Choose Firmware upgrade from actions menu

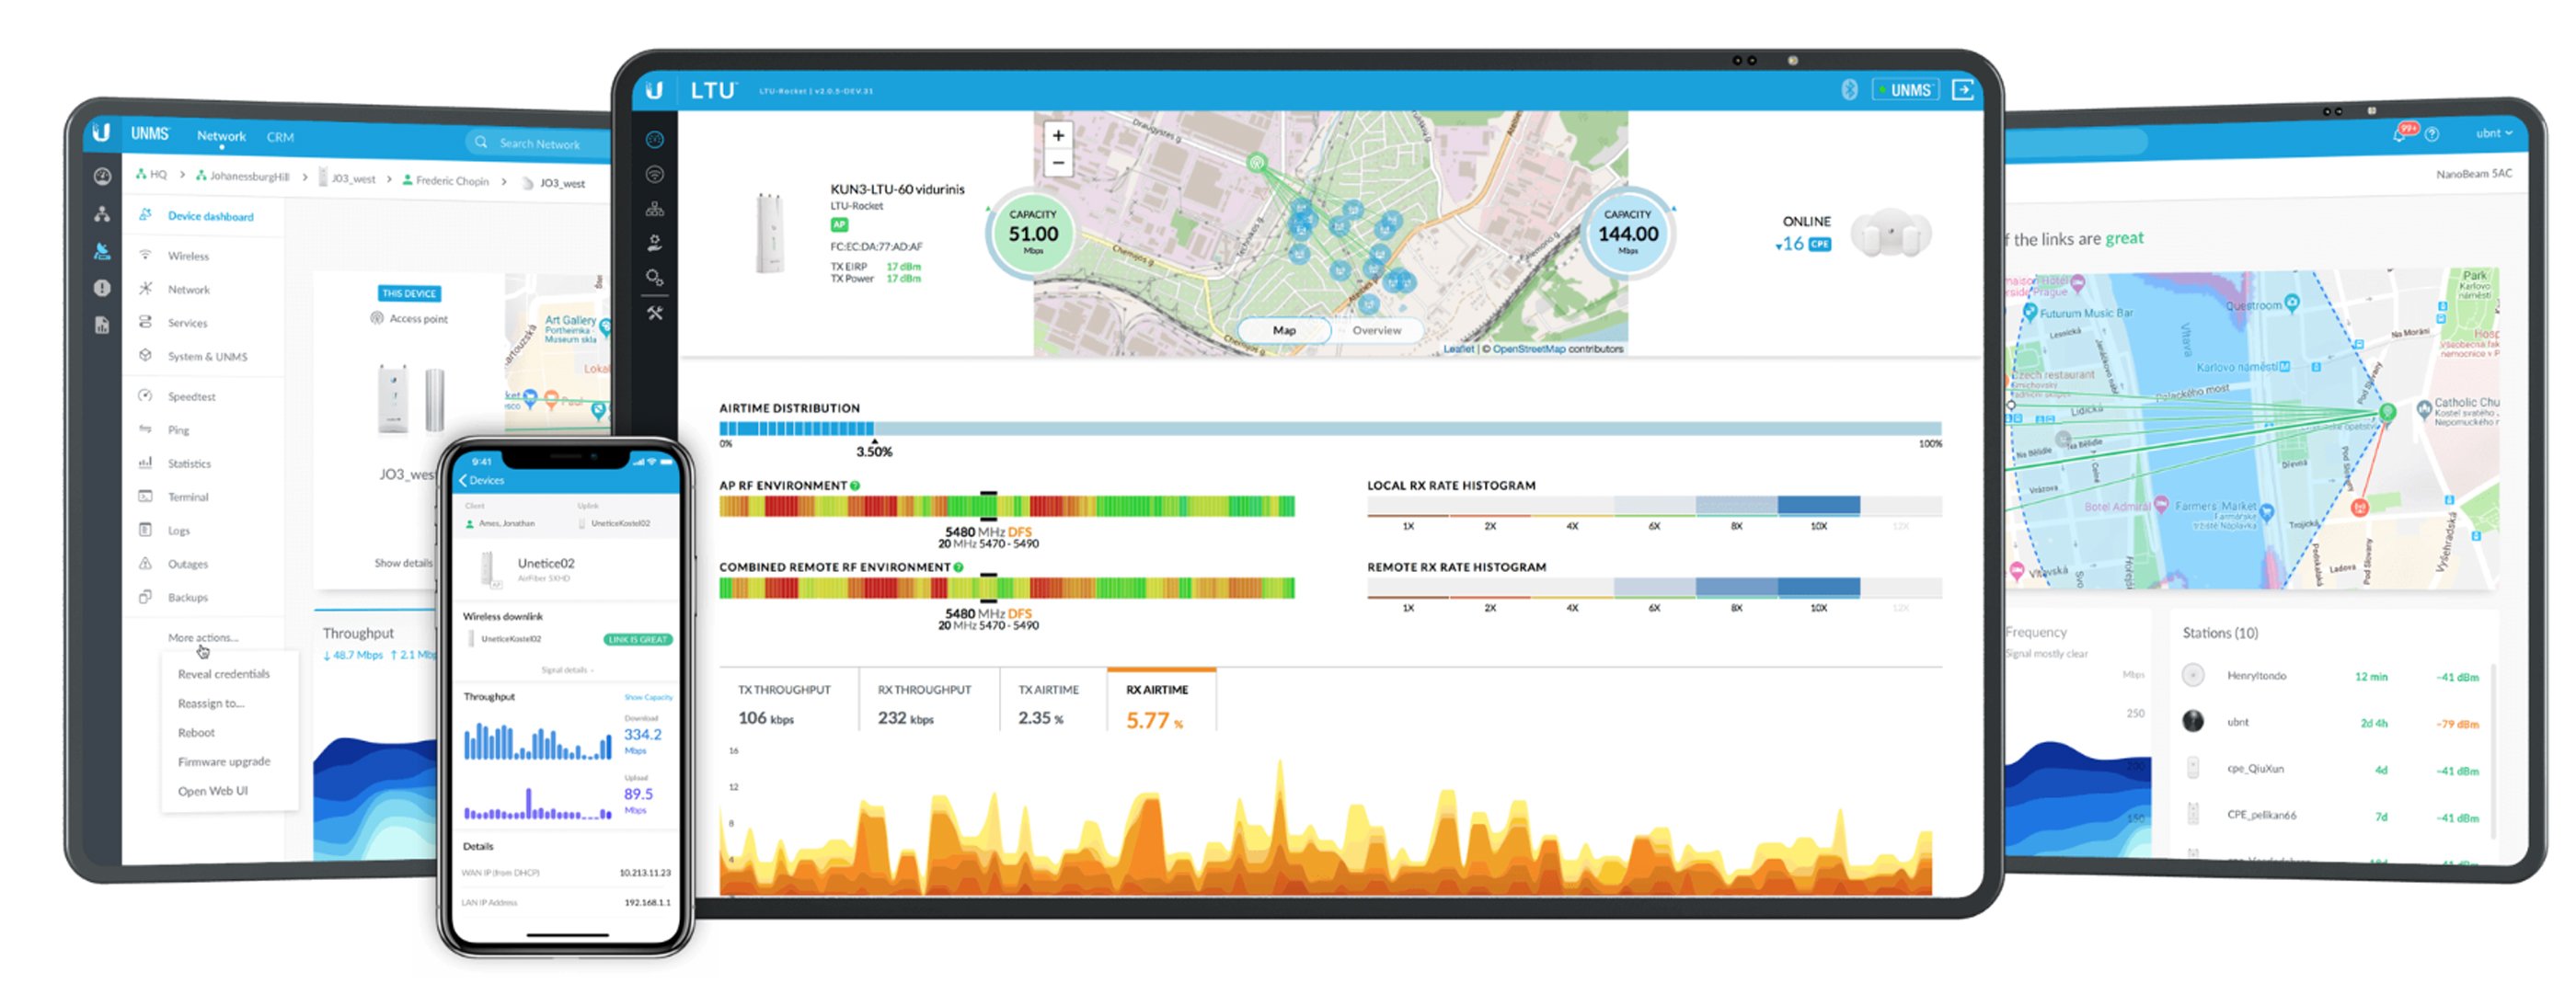(224, 762)
